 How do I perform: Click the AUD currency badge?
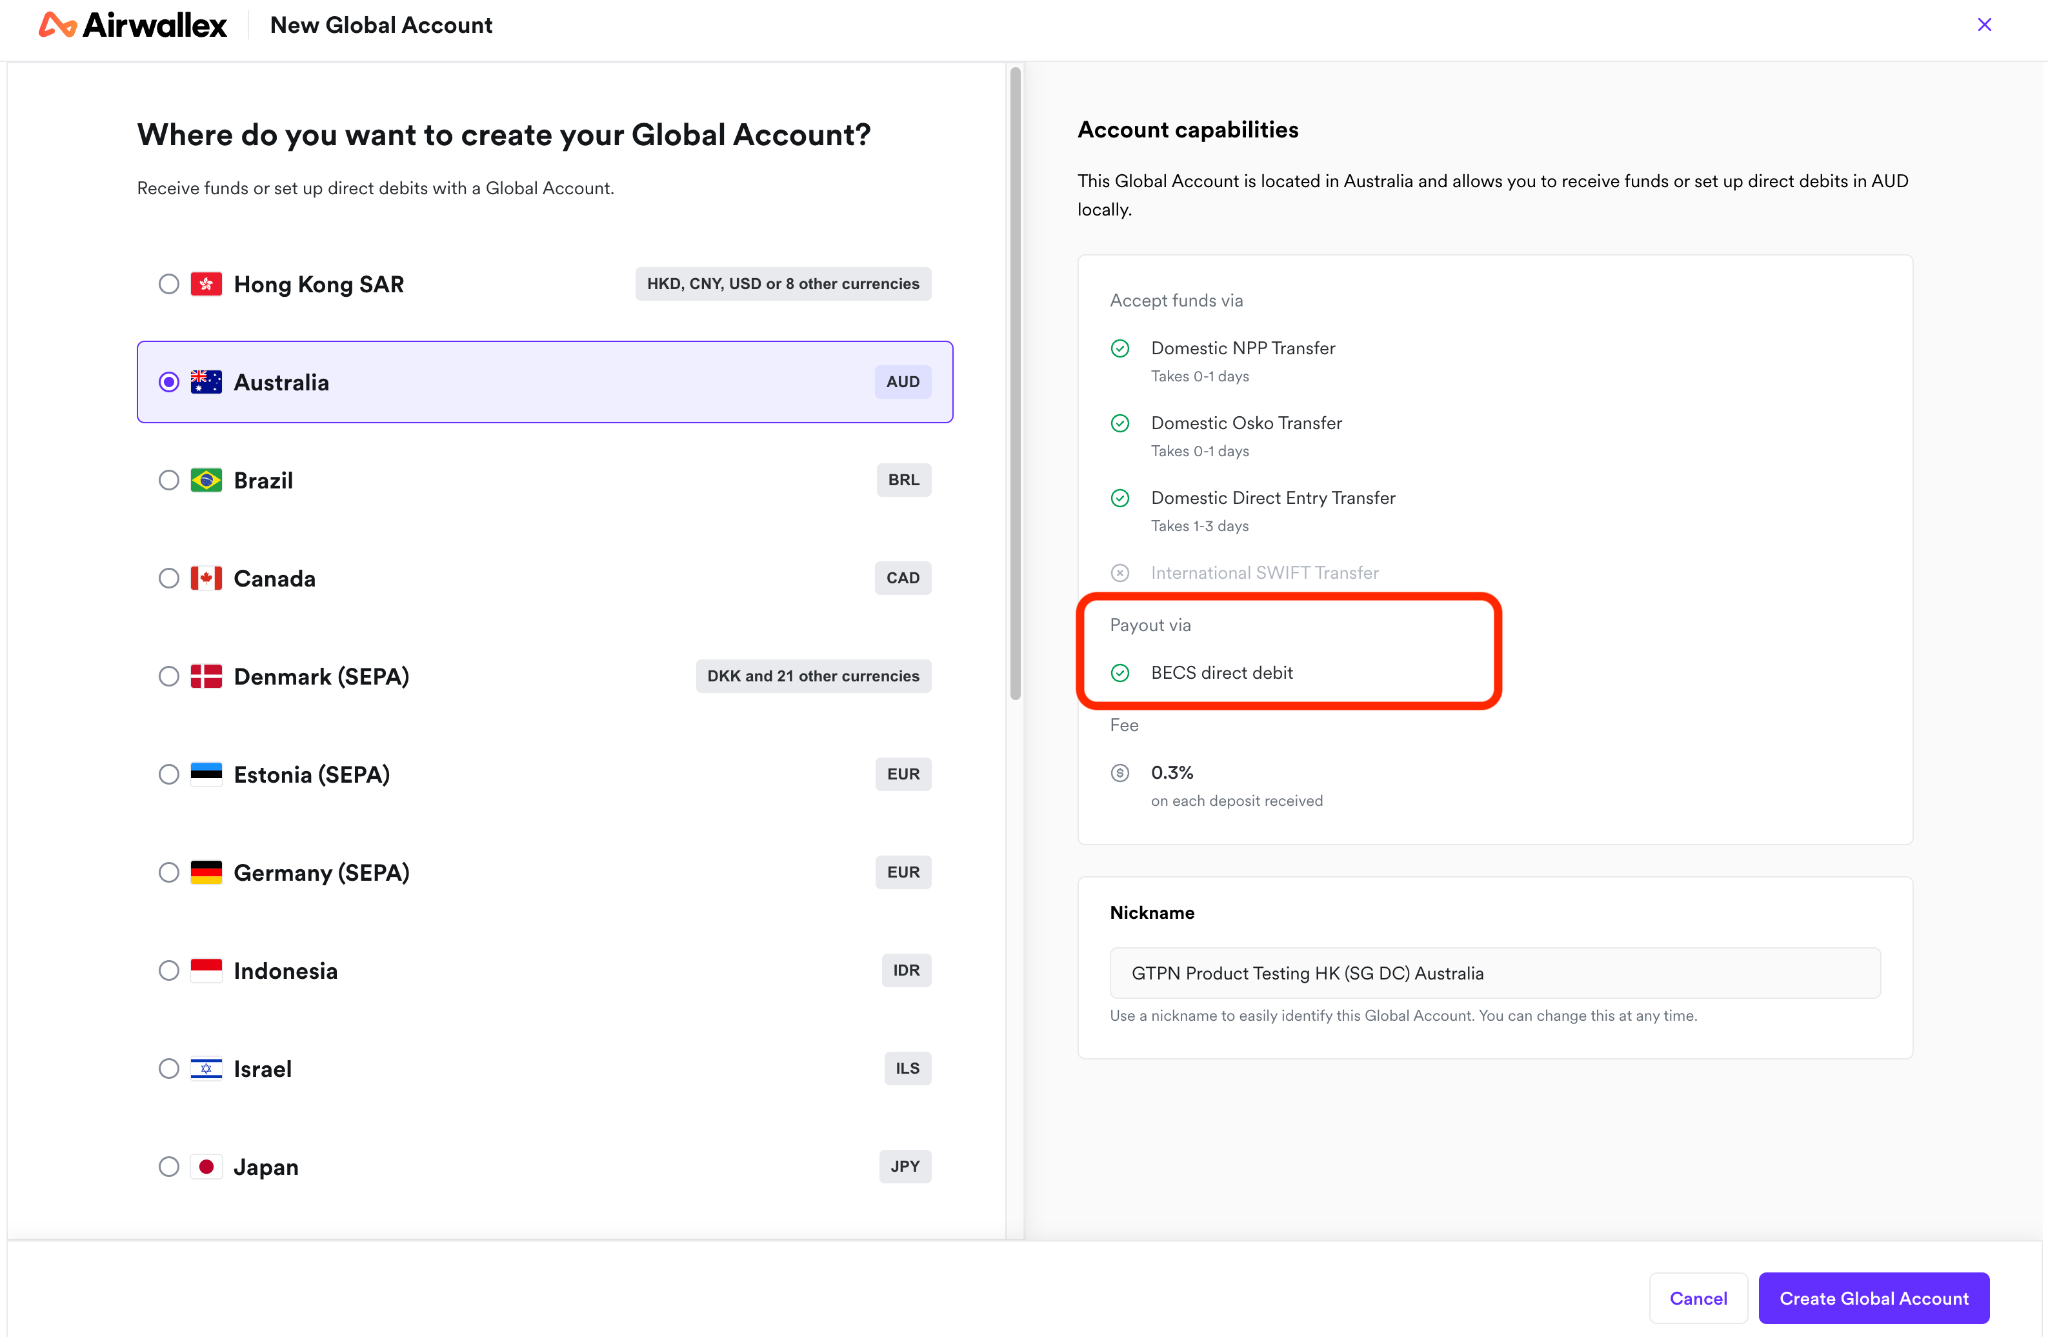click(903, 382)
